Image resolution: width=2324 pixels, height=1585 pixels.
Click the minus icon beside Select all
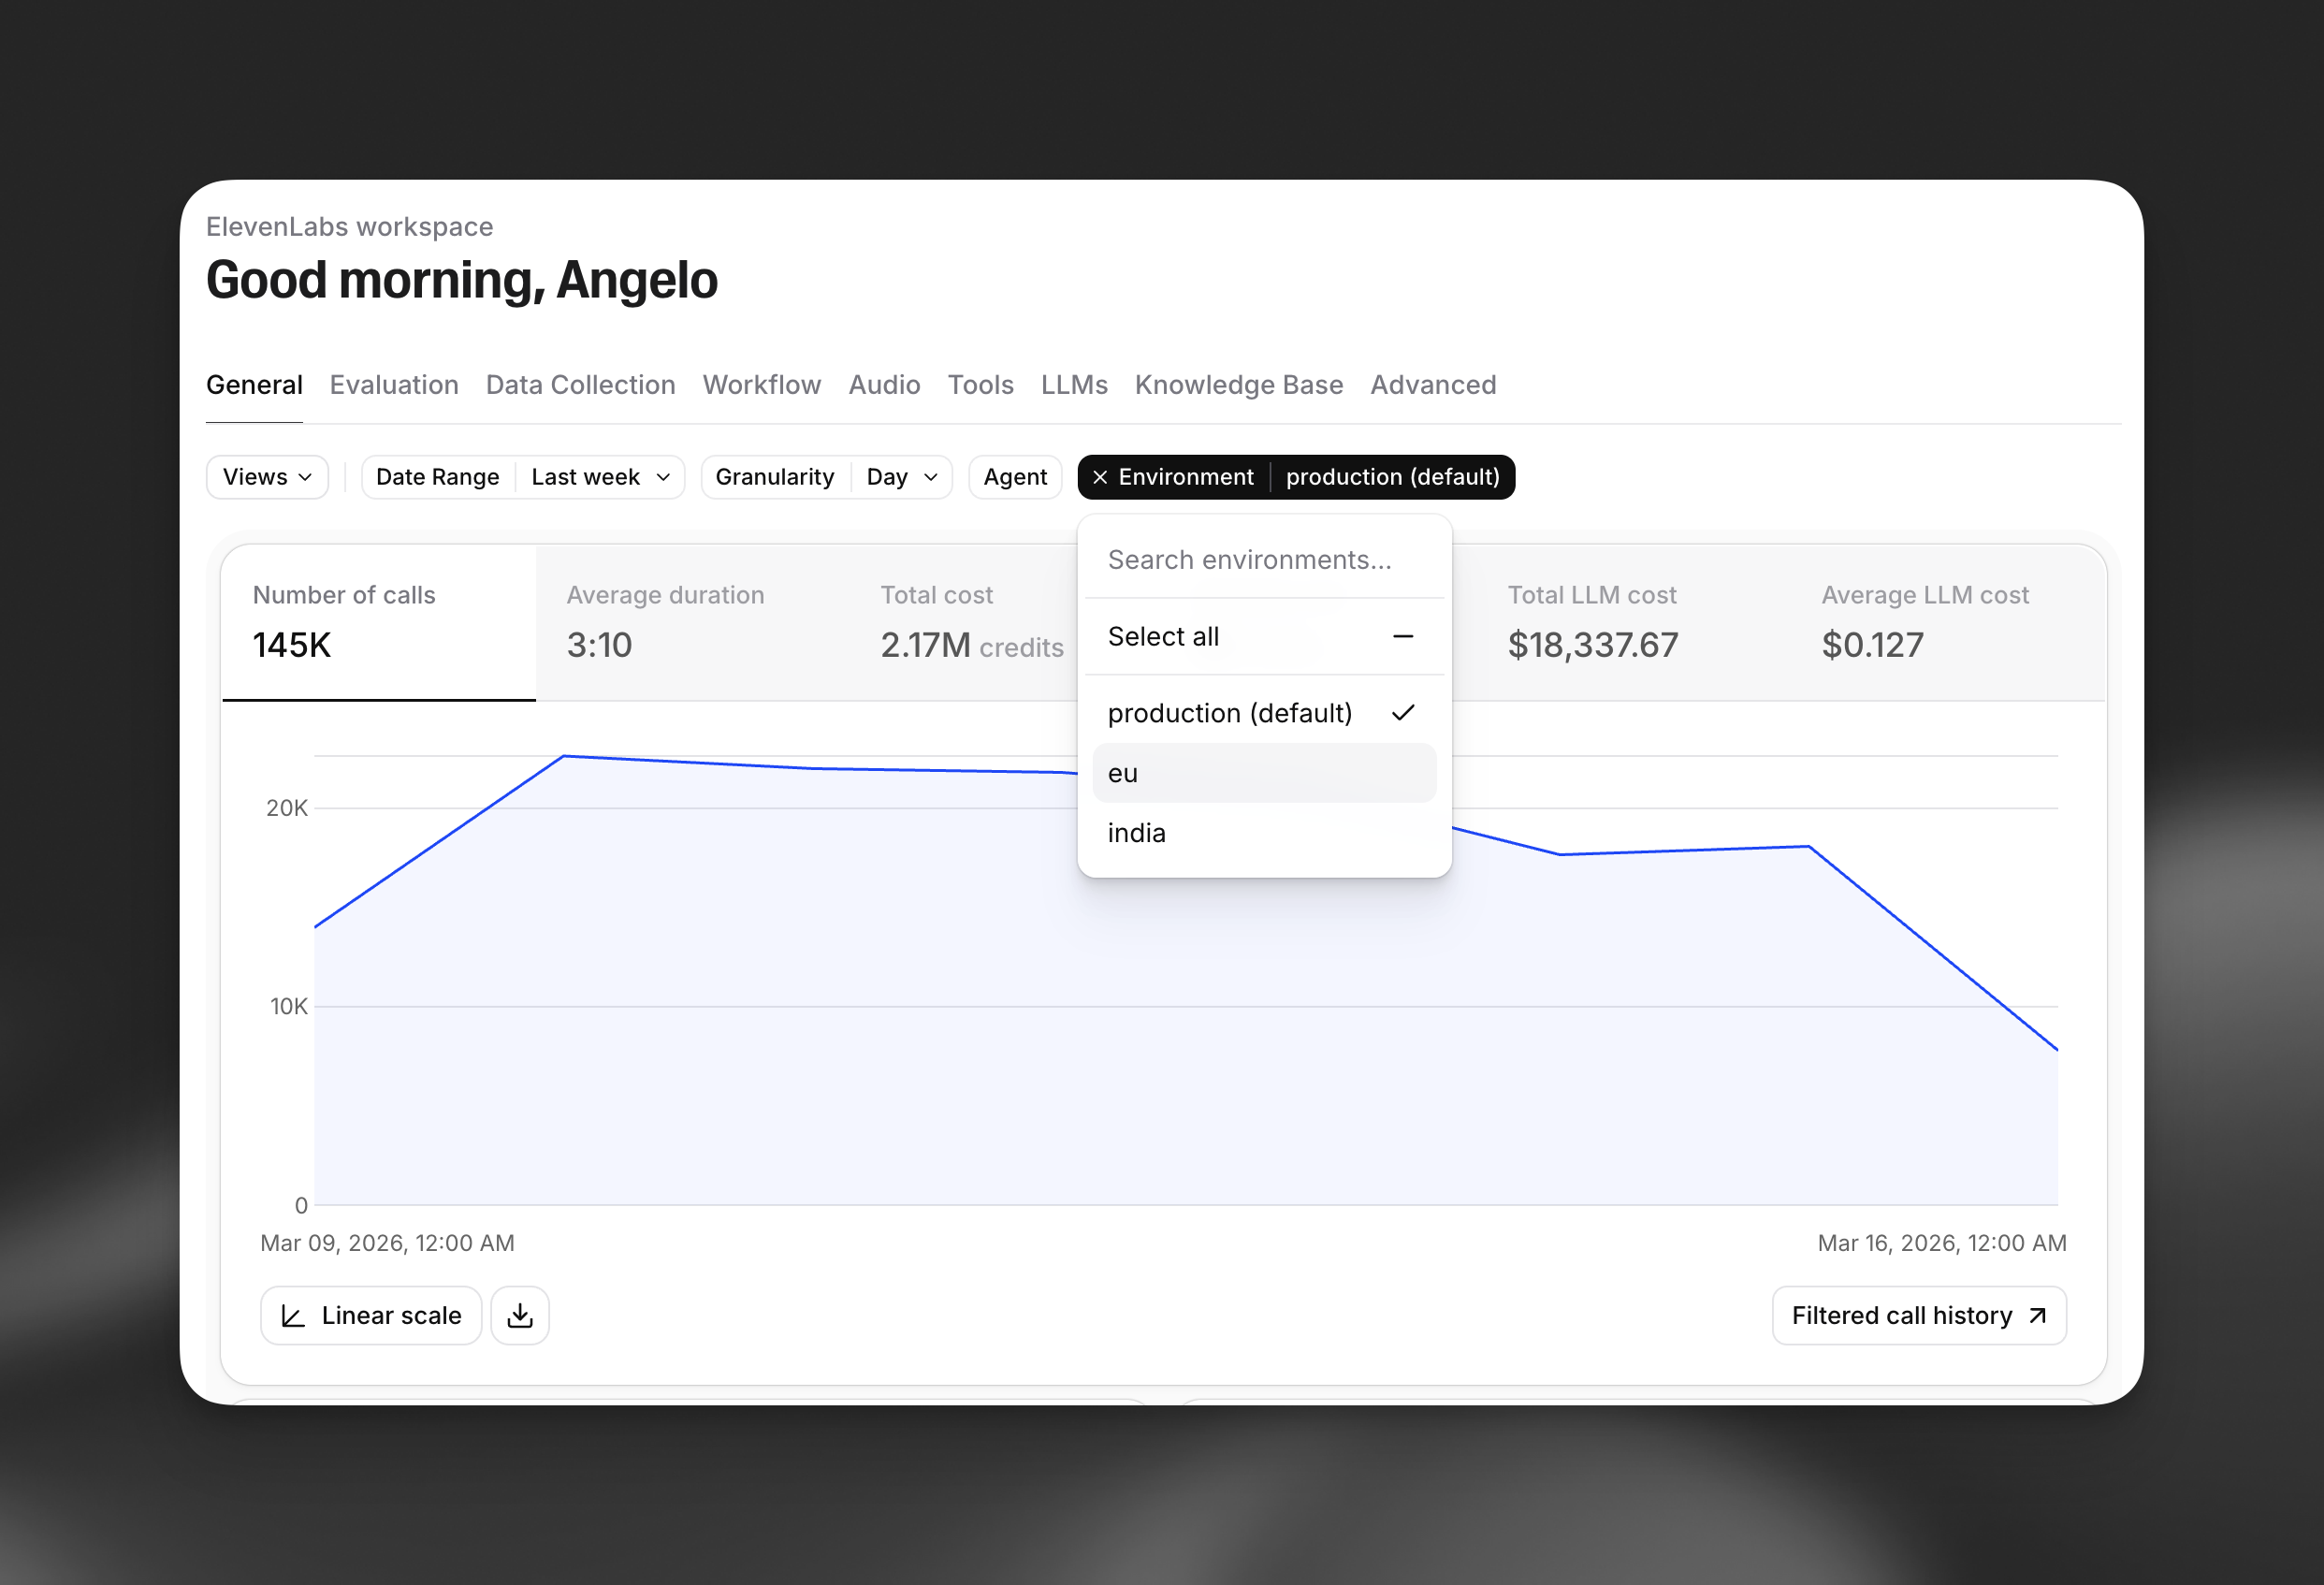point(1404,636)
